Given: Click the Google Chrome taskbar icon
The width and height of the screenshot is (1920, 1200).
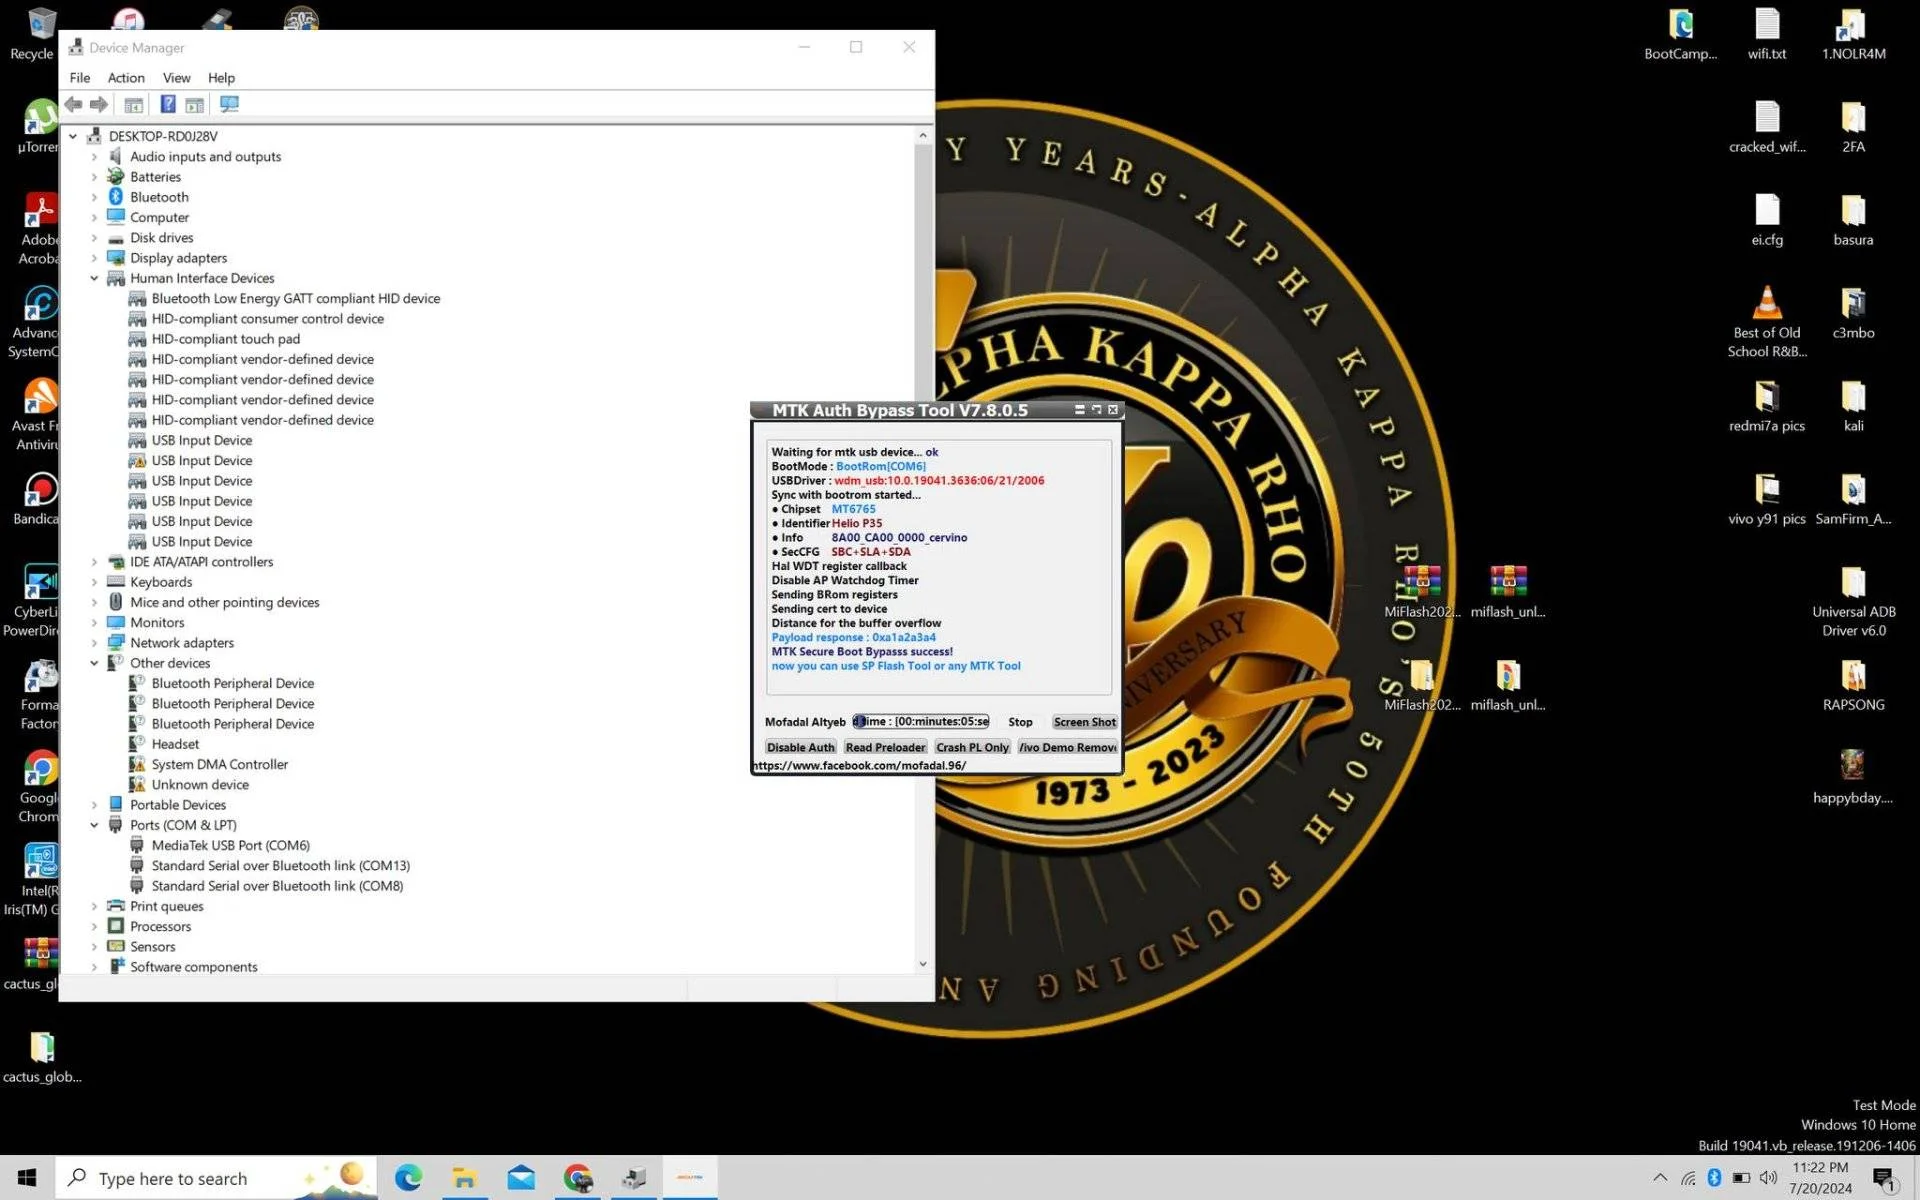Looking at the screenshot, I should coord(577,1178).
